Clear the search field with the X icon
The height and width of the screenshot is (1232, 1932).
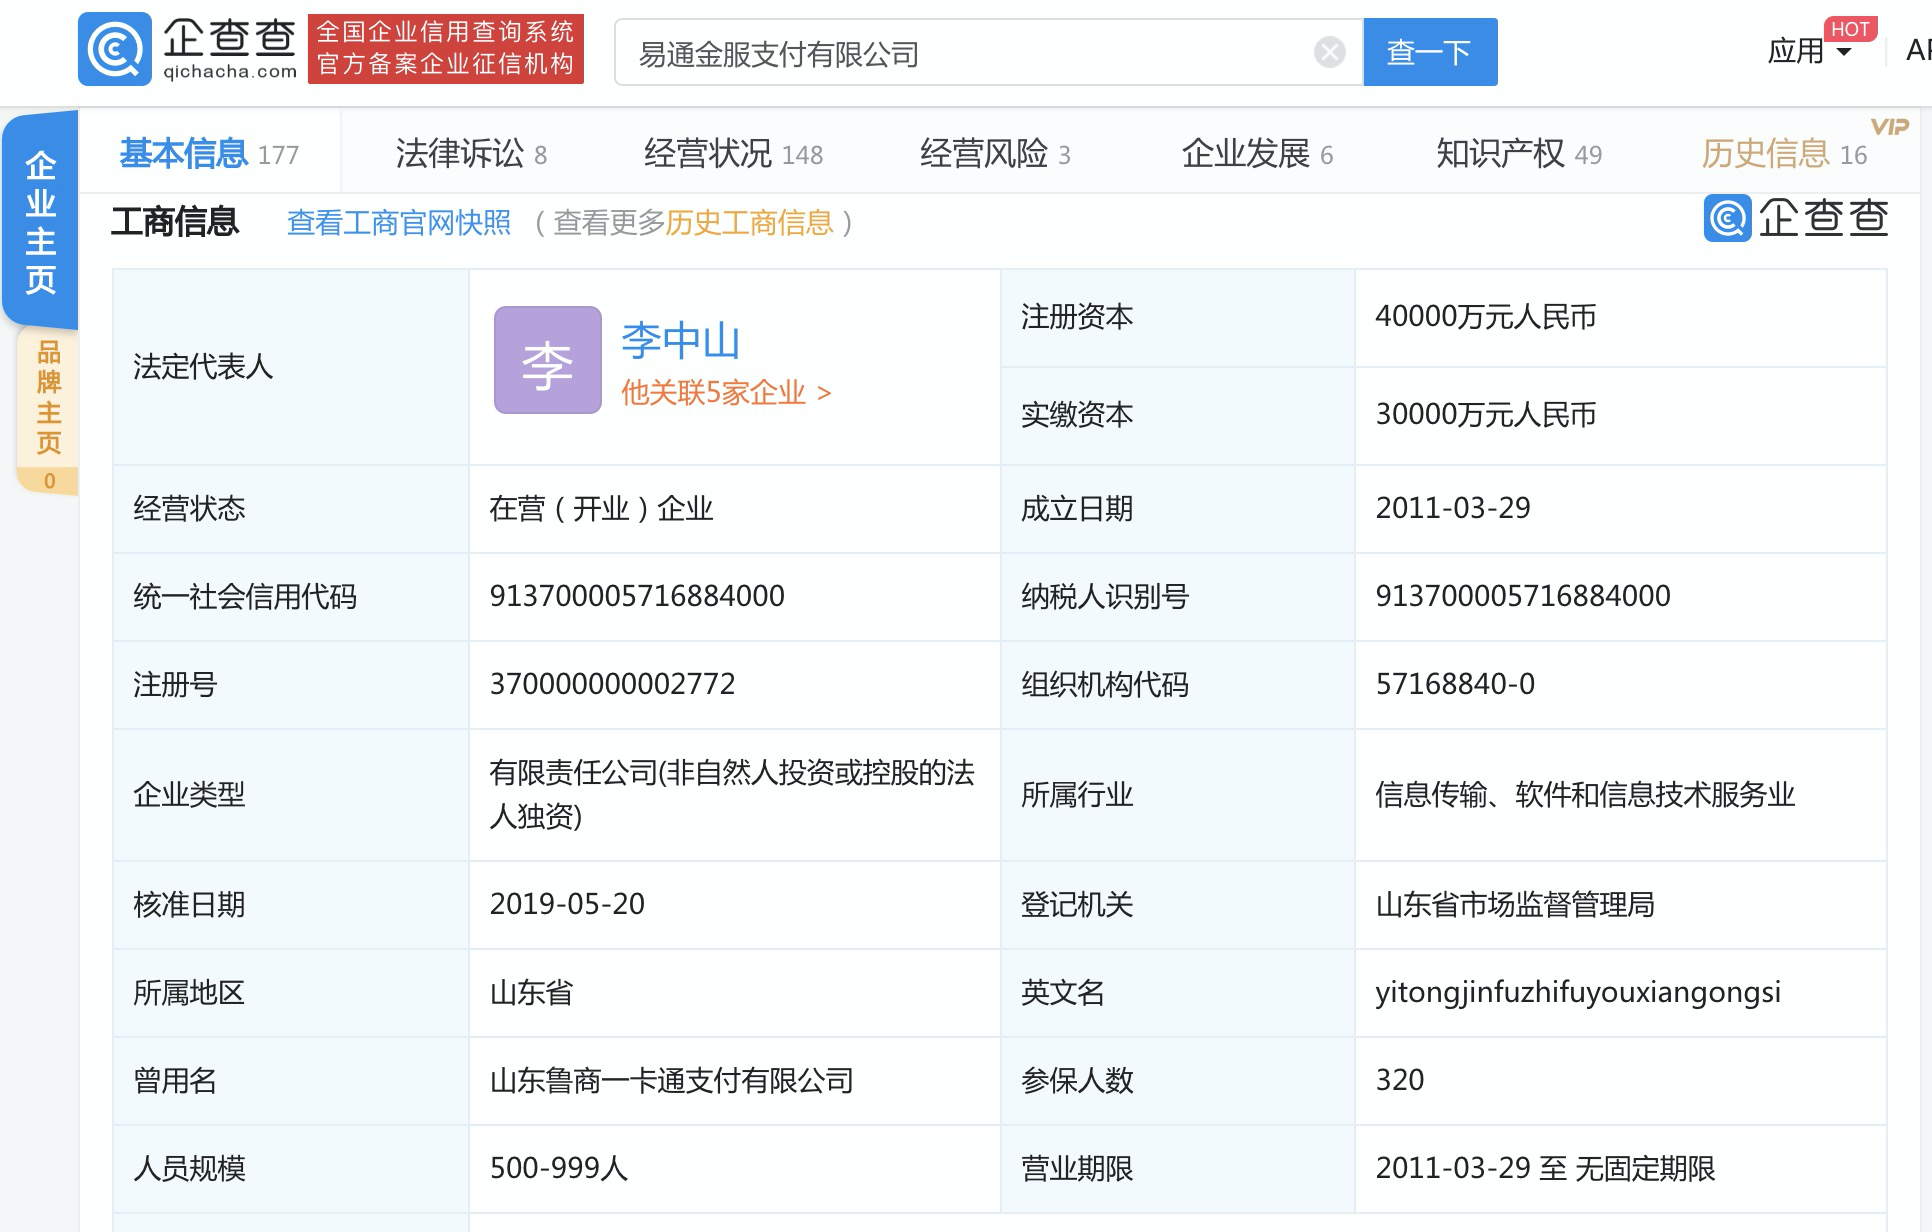(x=1330, y=52)
